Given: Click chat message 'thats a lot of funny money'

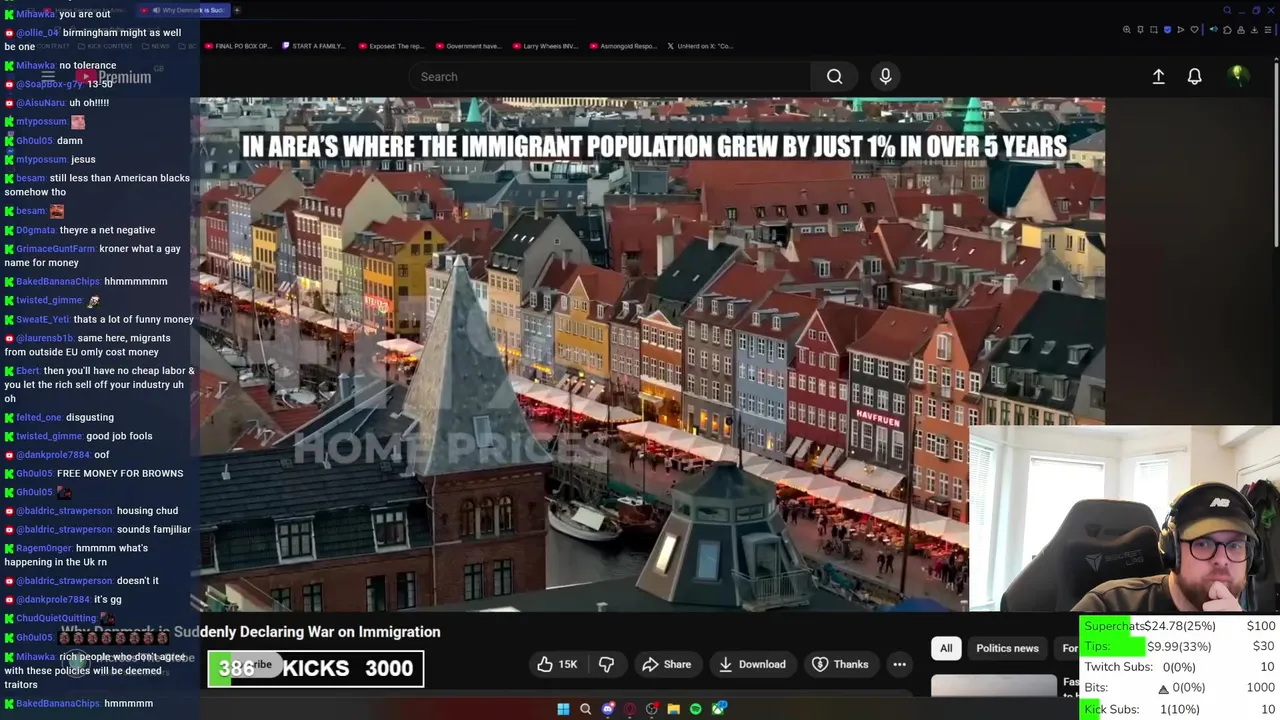Looking at the screenshot, I should (133, 319).
